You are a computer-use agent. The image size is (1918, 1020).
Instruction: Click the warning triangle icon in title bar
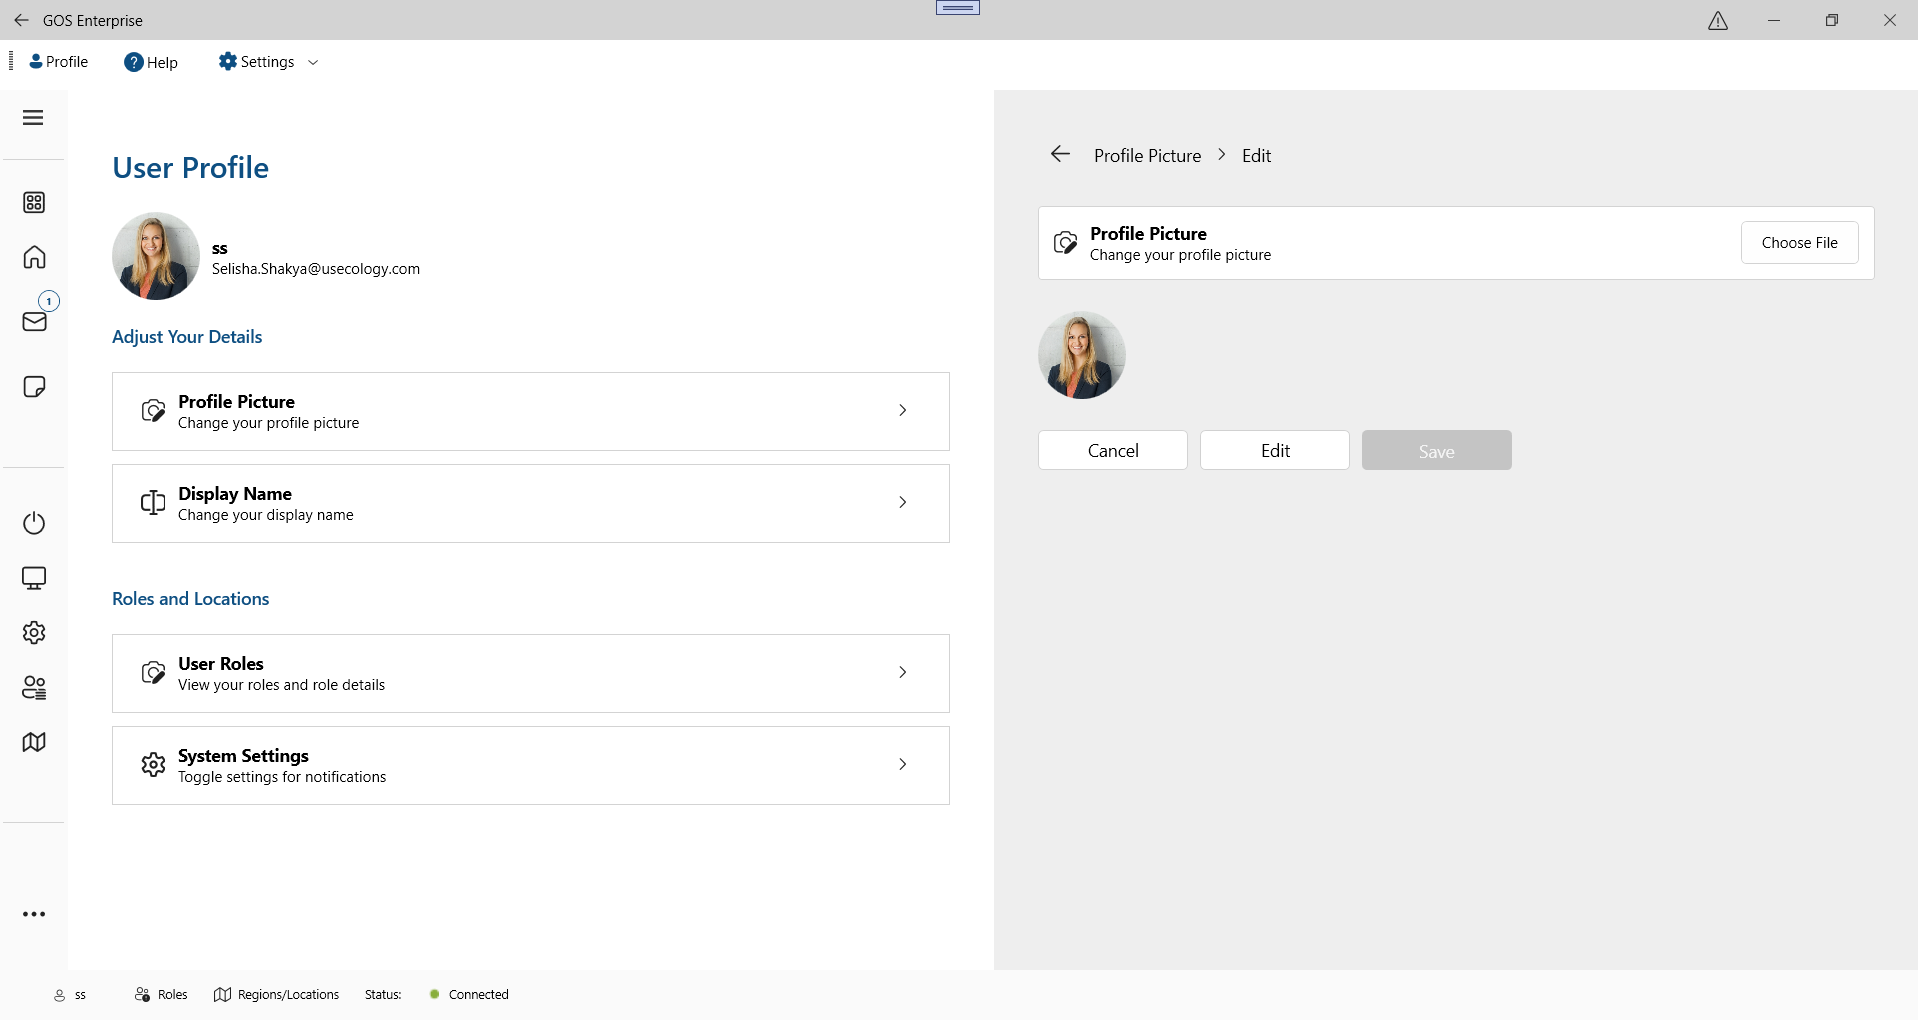click(1717, 21)
